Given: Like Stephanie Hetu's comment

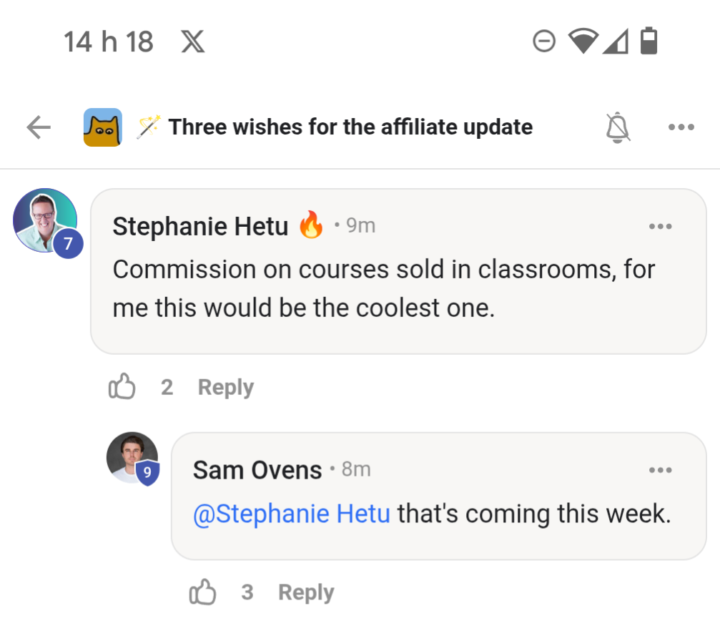Looking at the screenshot, I should pos(121,387).
